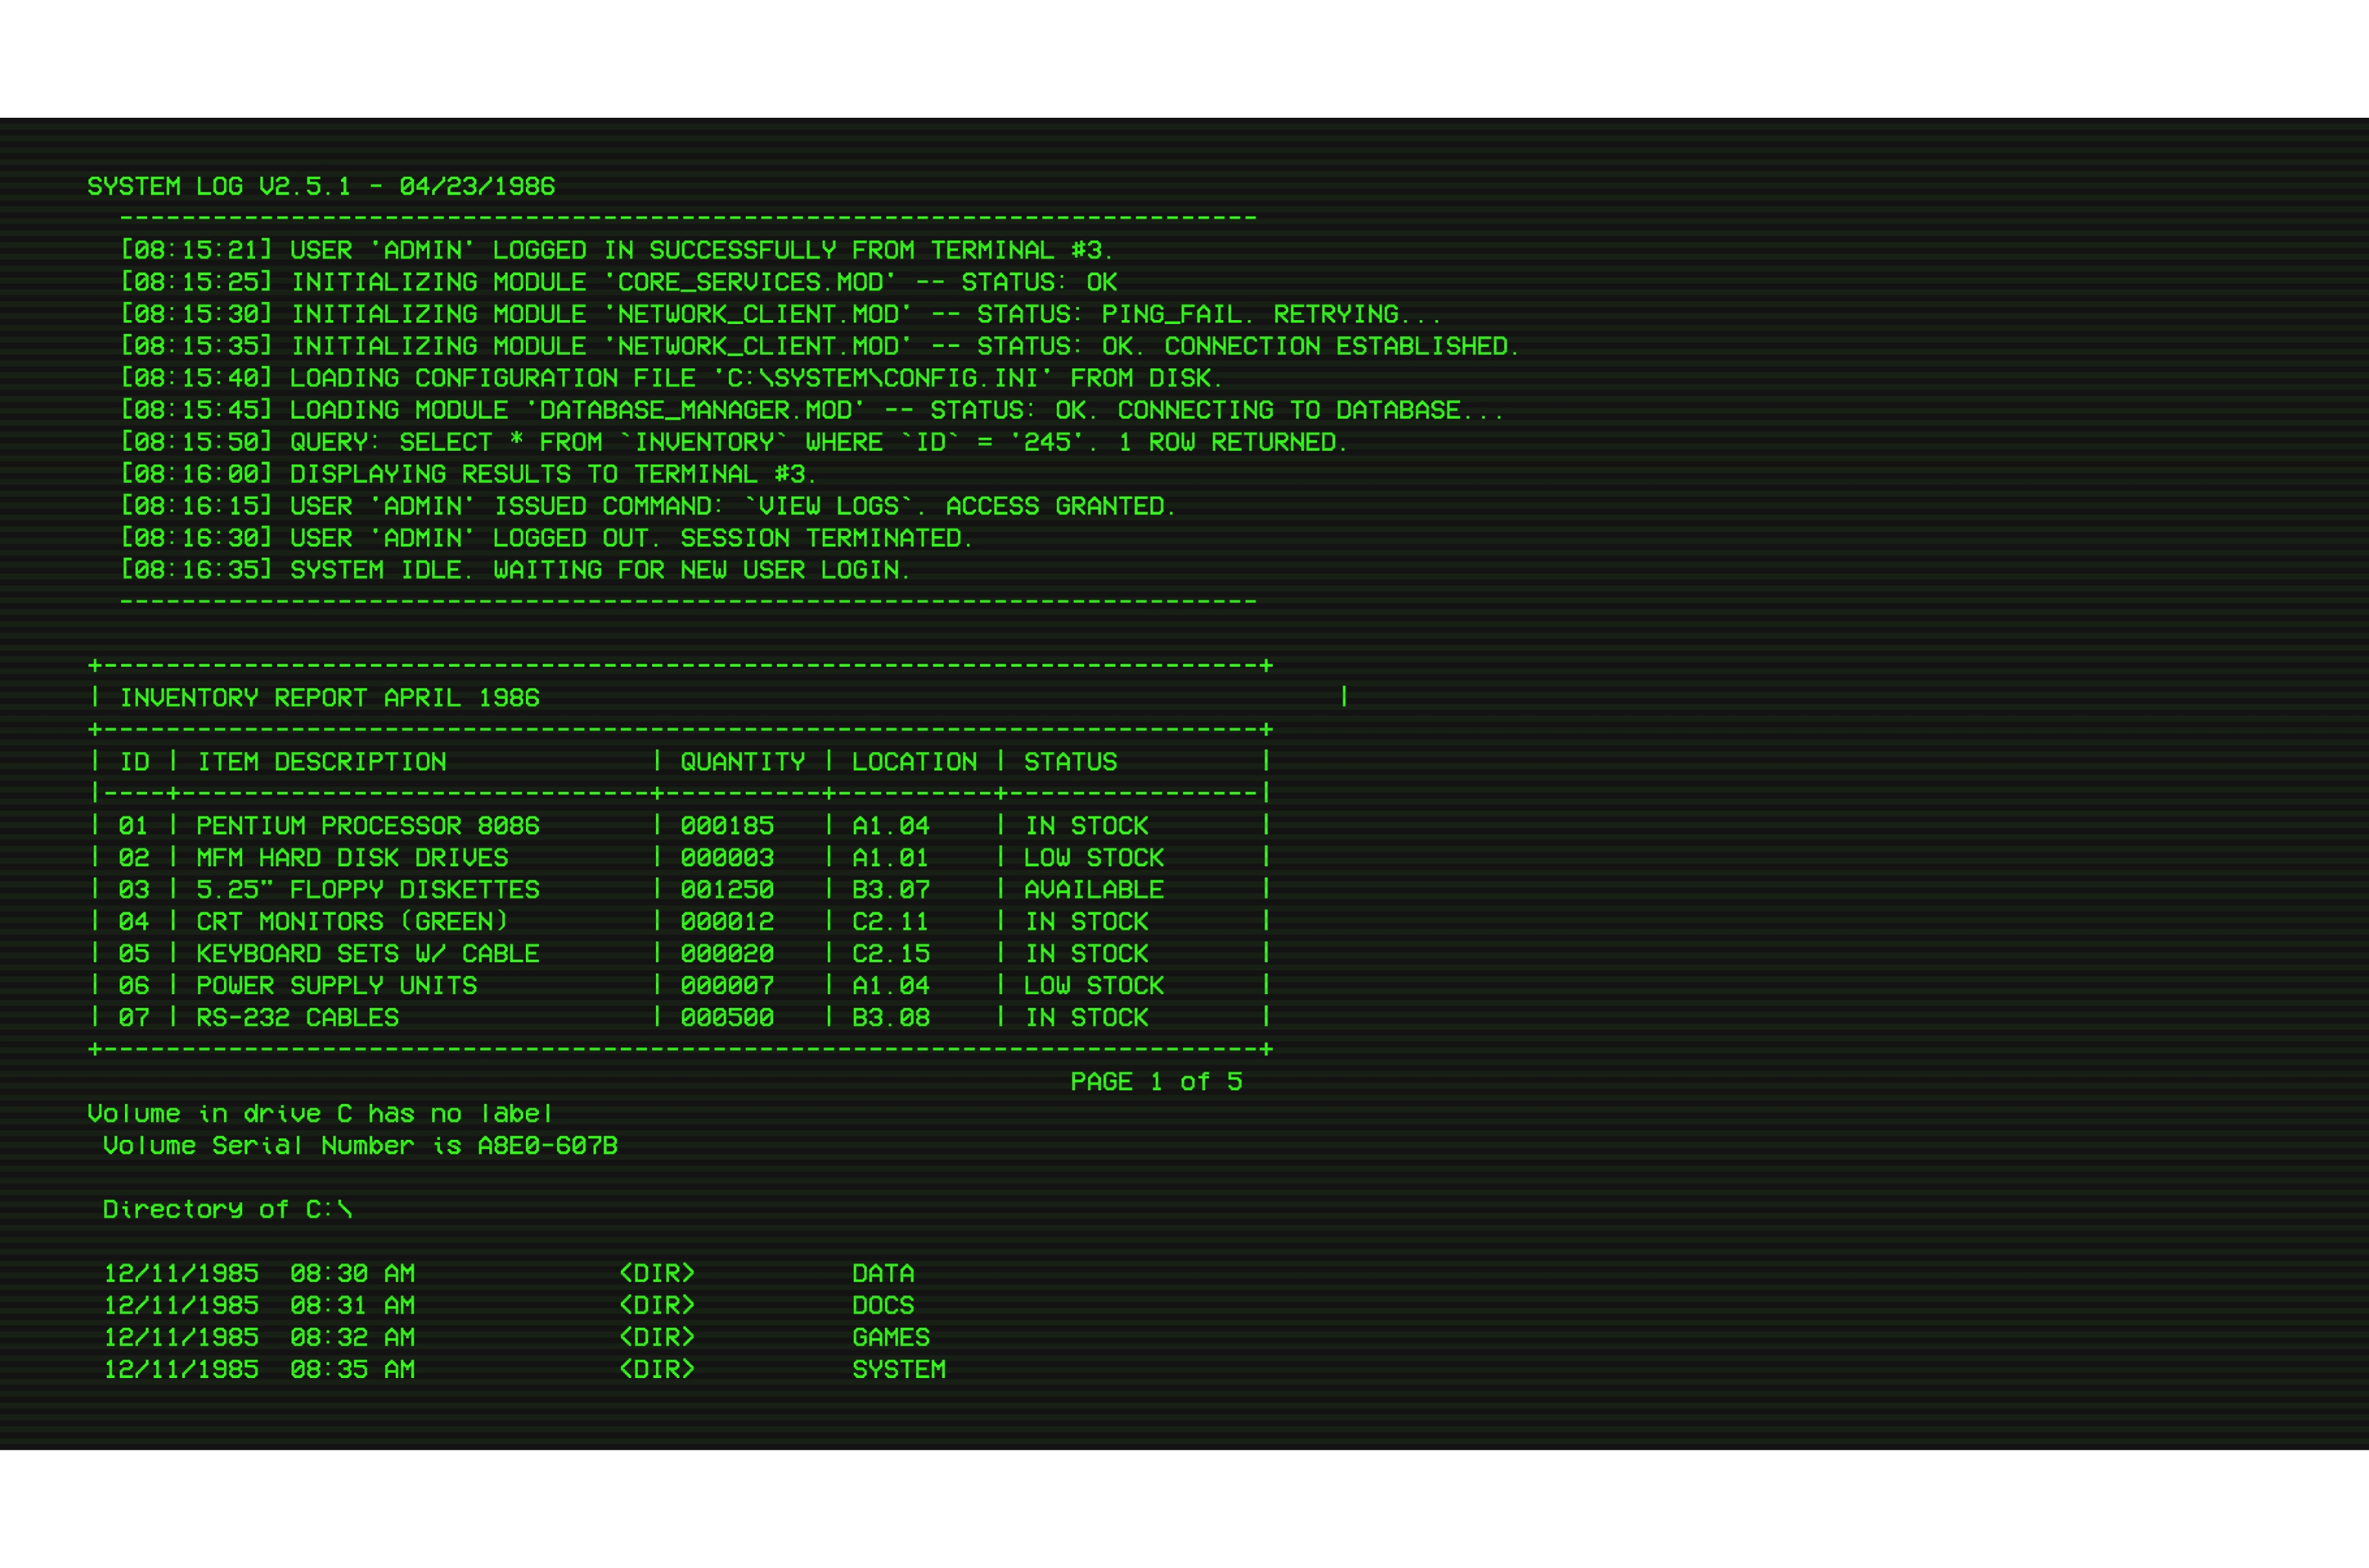
Task: Click the QUANTITY column header
Action: tap(742, 762)
